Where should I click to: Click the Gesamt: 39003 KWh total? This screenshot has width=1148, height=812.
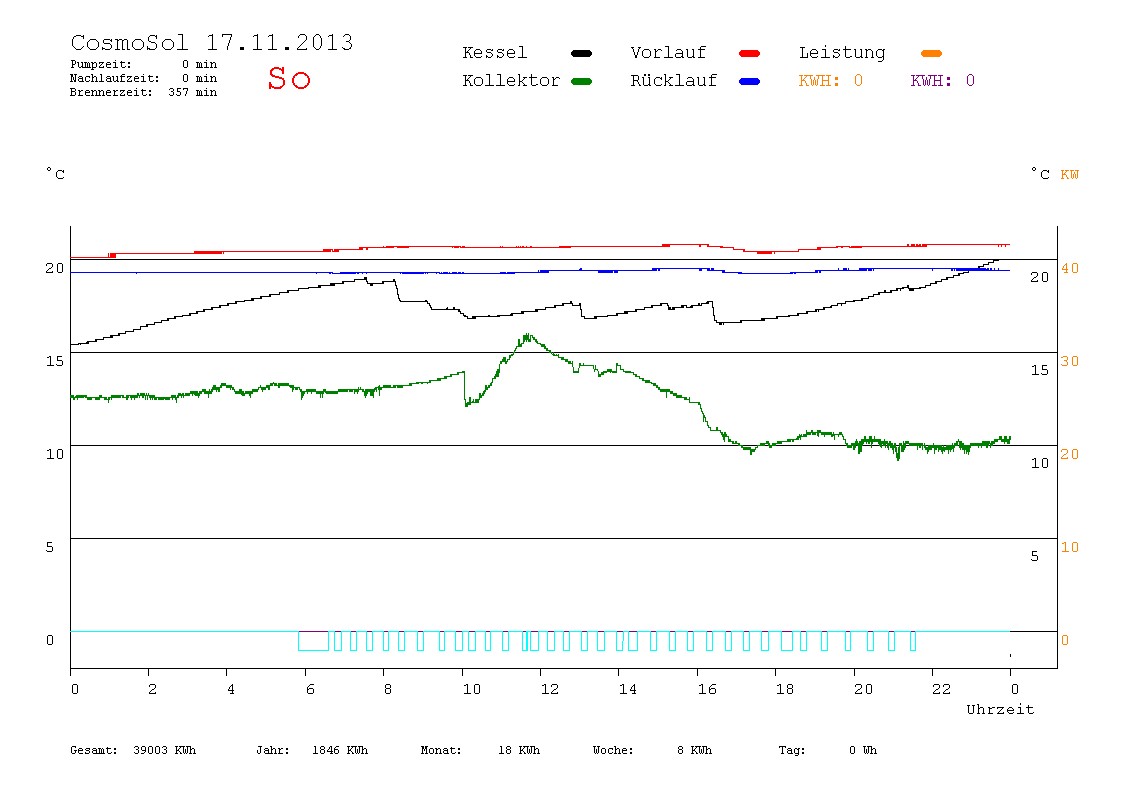tap(133, 750)
